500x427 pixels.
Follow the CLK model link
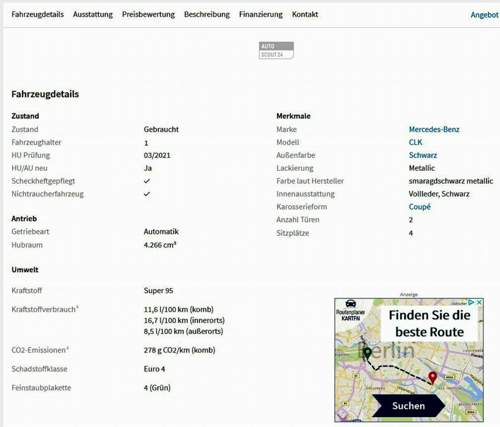click(415, 142)
